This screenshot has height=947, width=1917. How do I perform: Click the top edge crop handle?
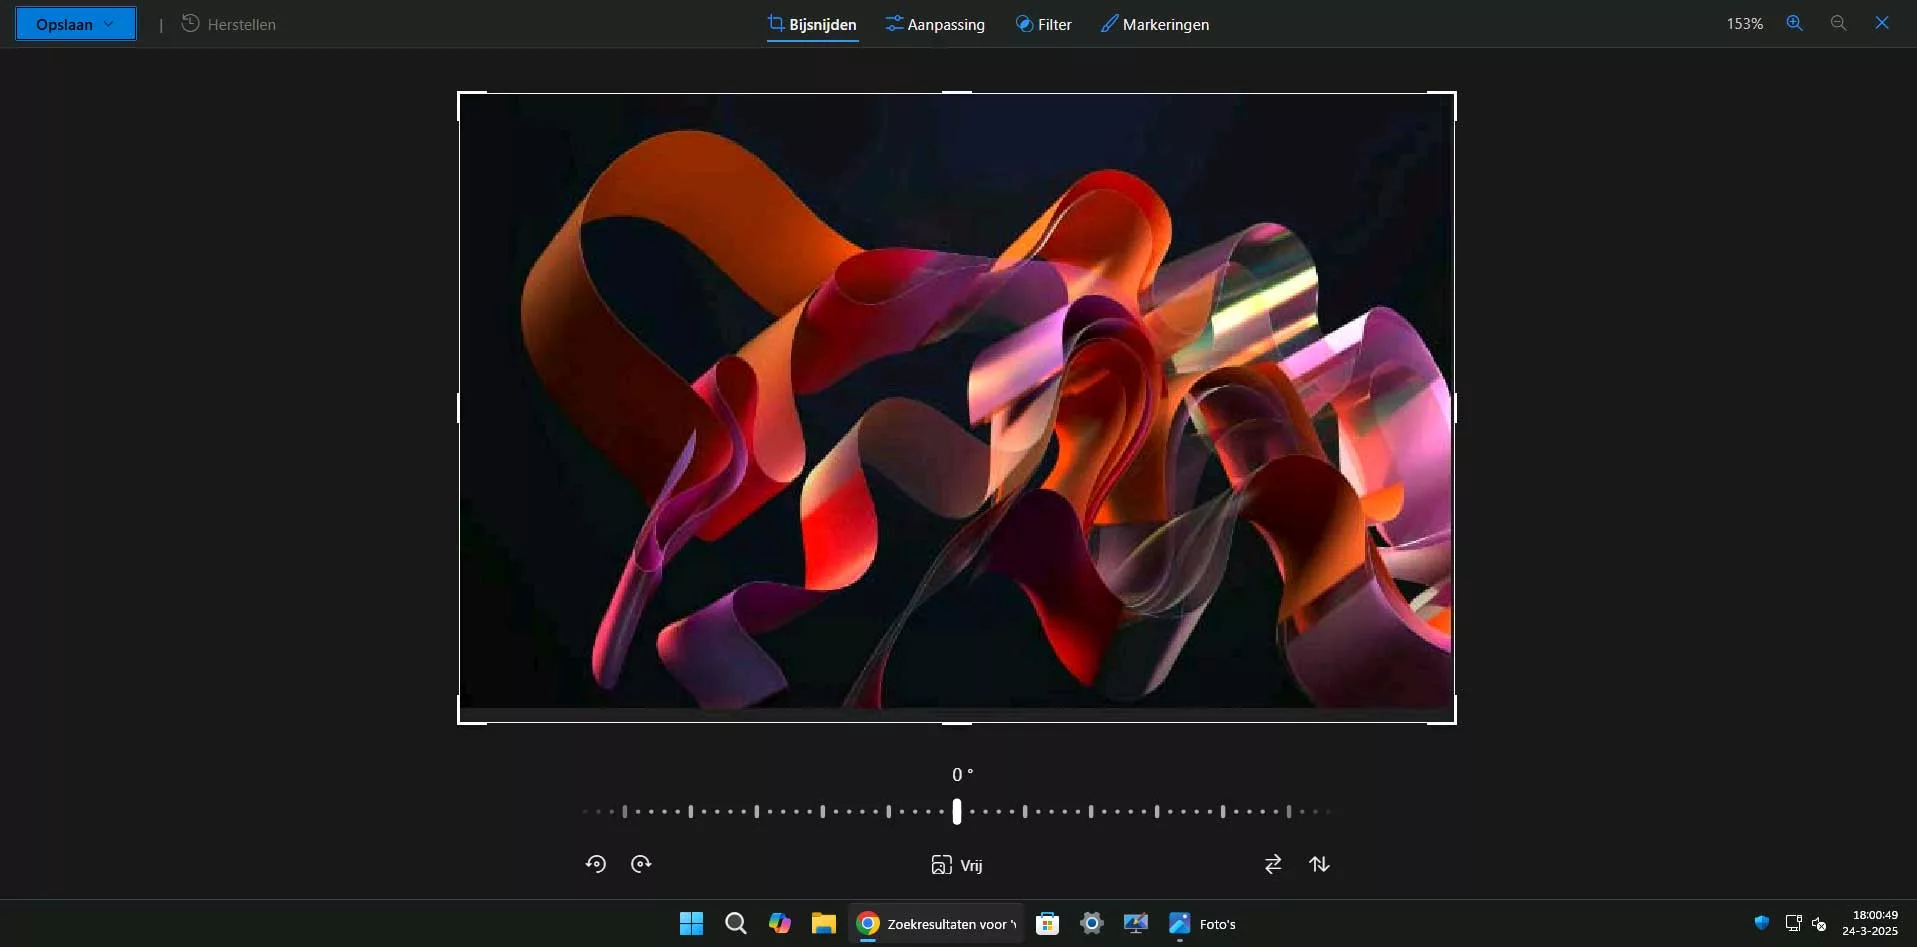(957, 93)
